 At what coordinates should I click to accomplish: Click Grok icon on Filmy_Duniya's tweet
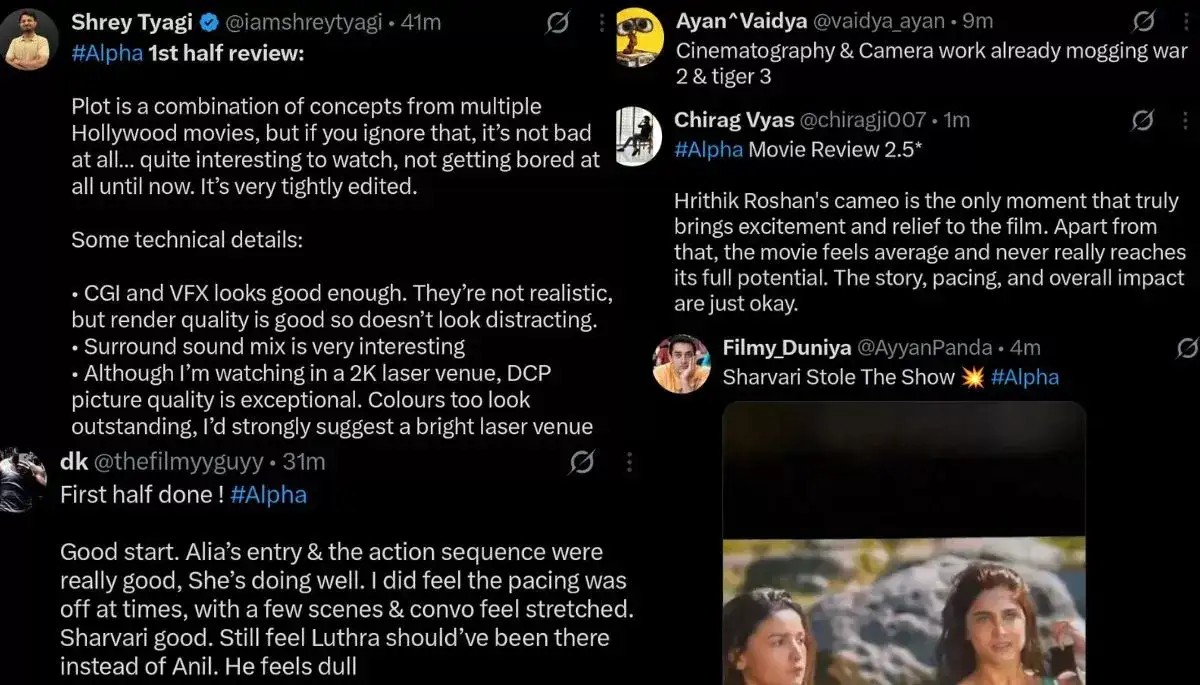click(1188, 348)
